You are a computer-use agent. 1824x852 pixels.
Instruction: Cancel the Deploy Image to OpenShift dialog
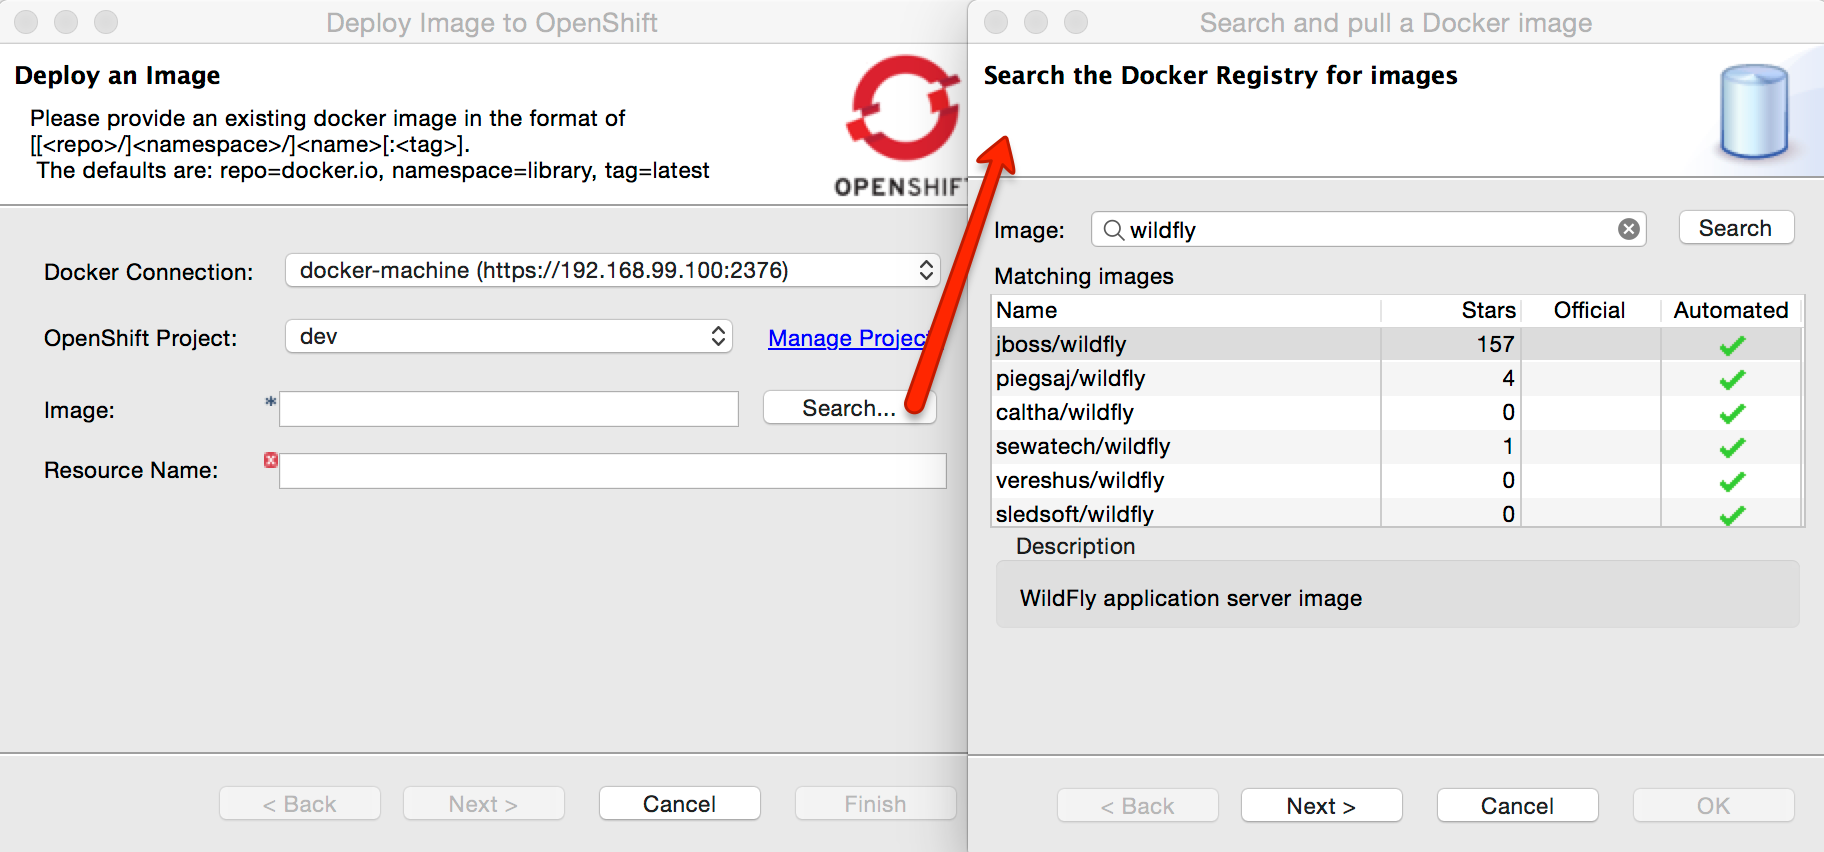[x=679, y=803]
